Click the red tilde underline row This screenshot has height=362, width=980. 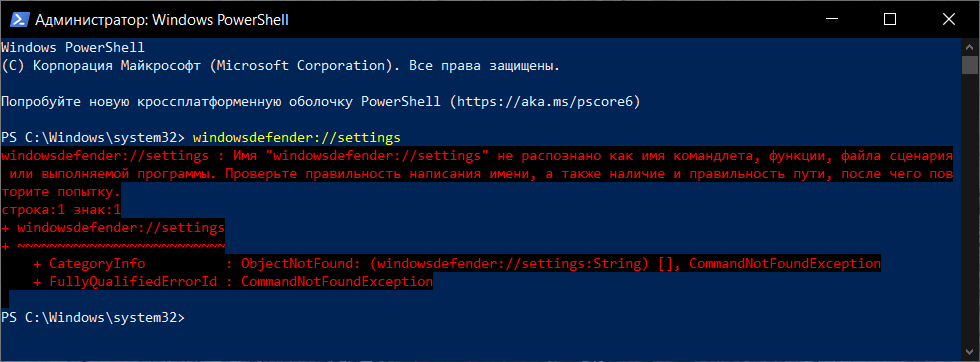click(x=113, y=246)
